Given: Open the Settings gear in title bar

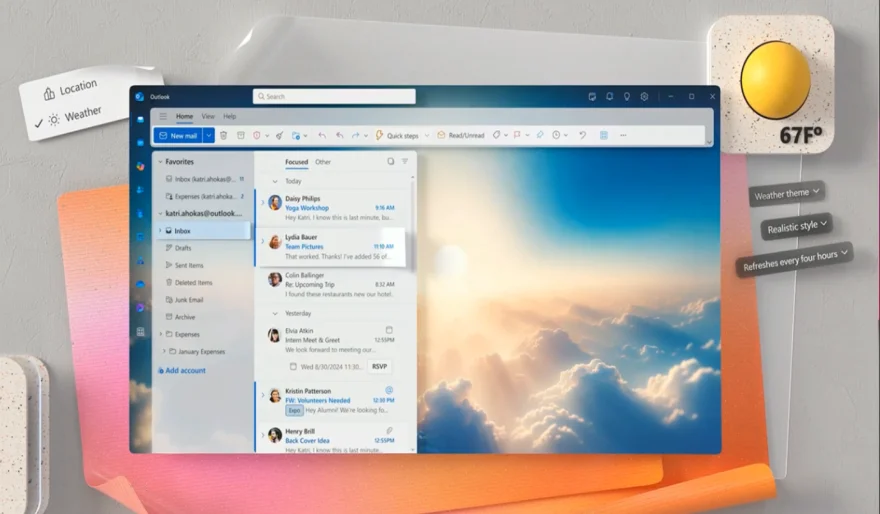Looking at the screenshot, I should (644, 97).
